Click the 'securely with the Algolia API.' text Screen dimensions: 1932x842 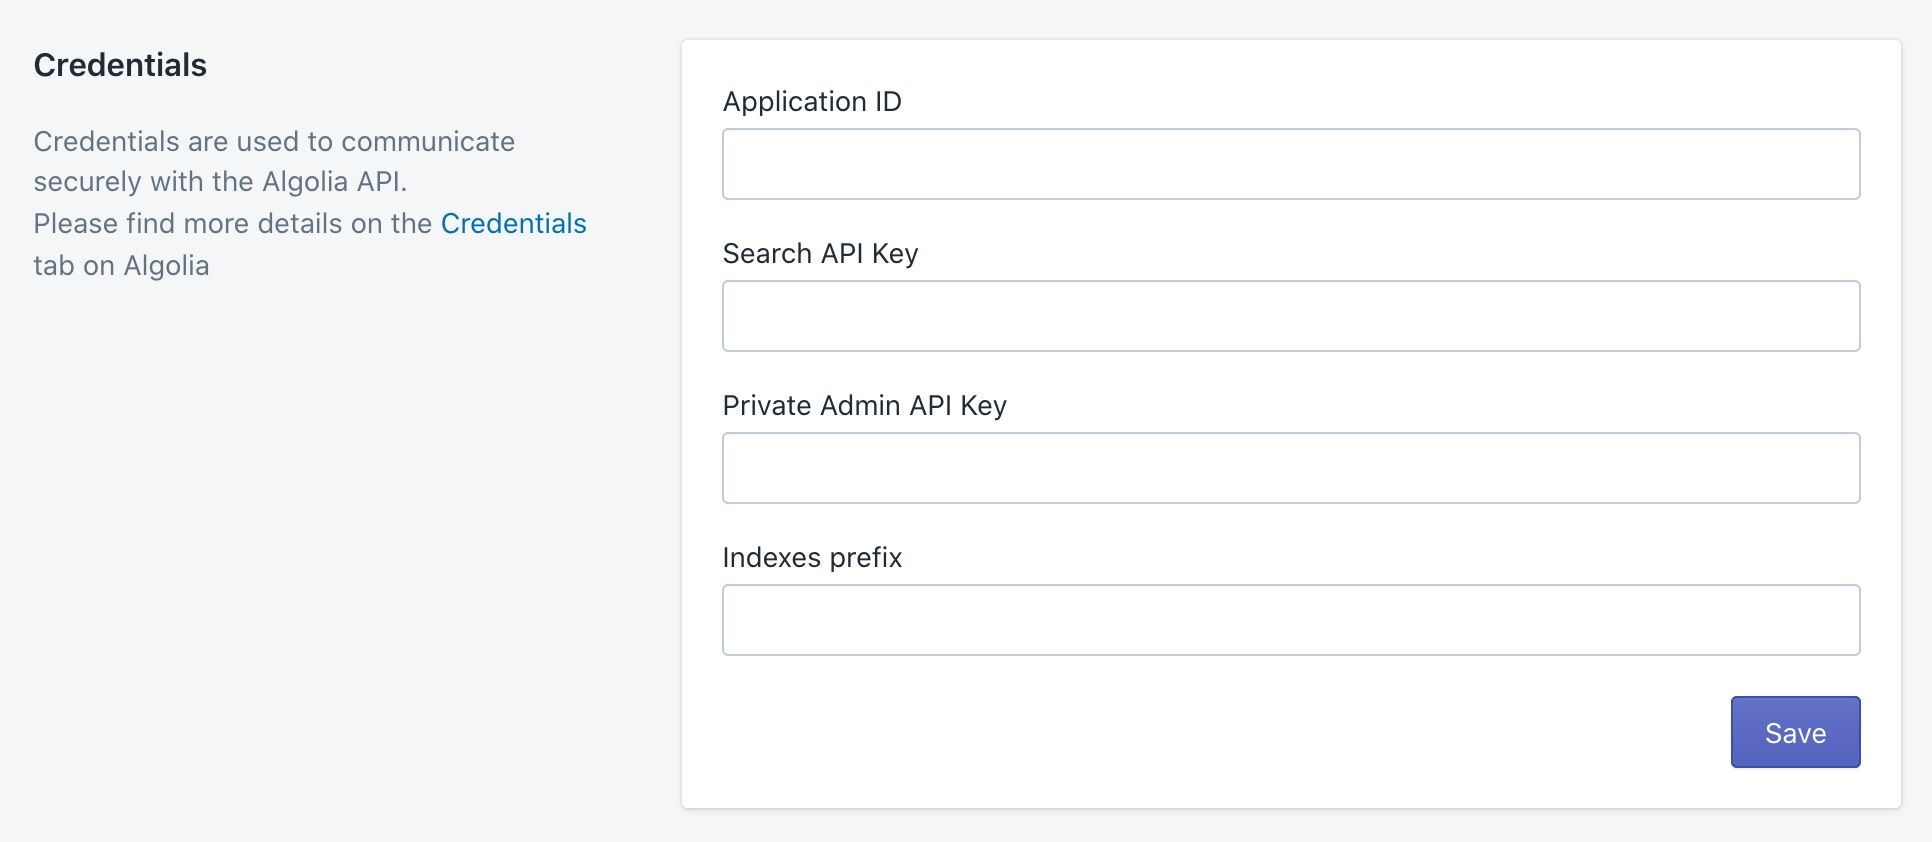(x=220, y=182)
